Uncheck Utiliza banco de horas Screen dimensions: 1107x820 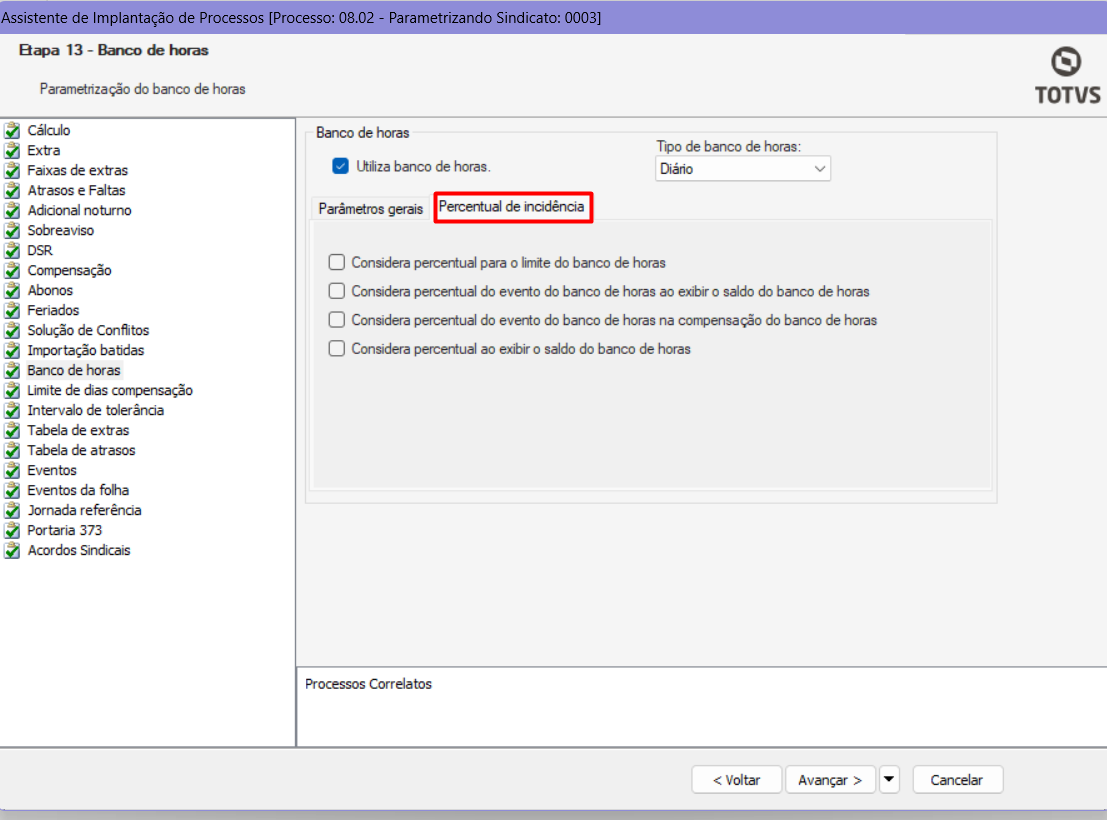(x=340, y=167)
